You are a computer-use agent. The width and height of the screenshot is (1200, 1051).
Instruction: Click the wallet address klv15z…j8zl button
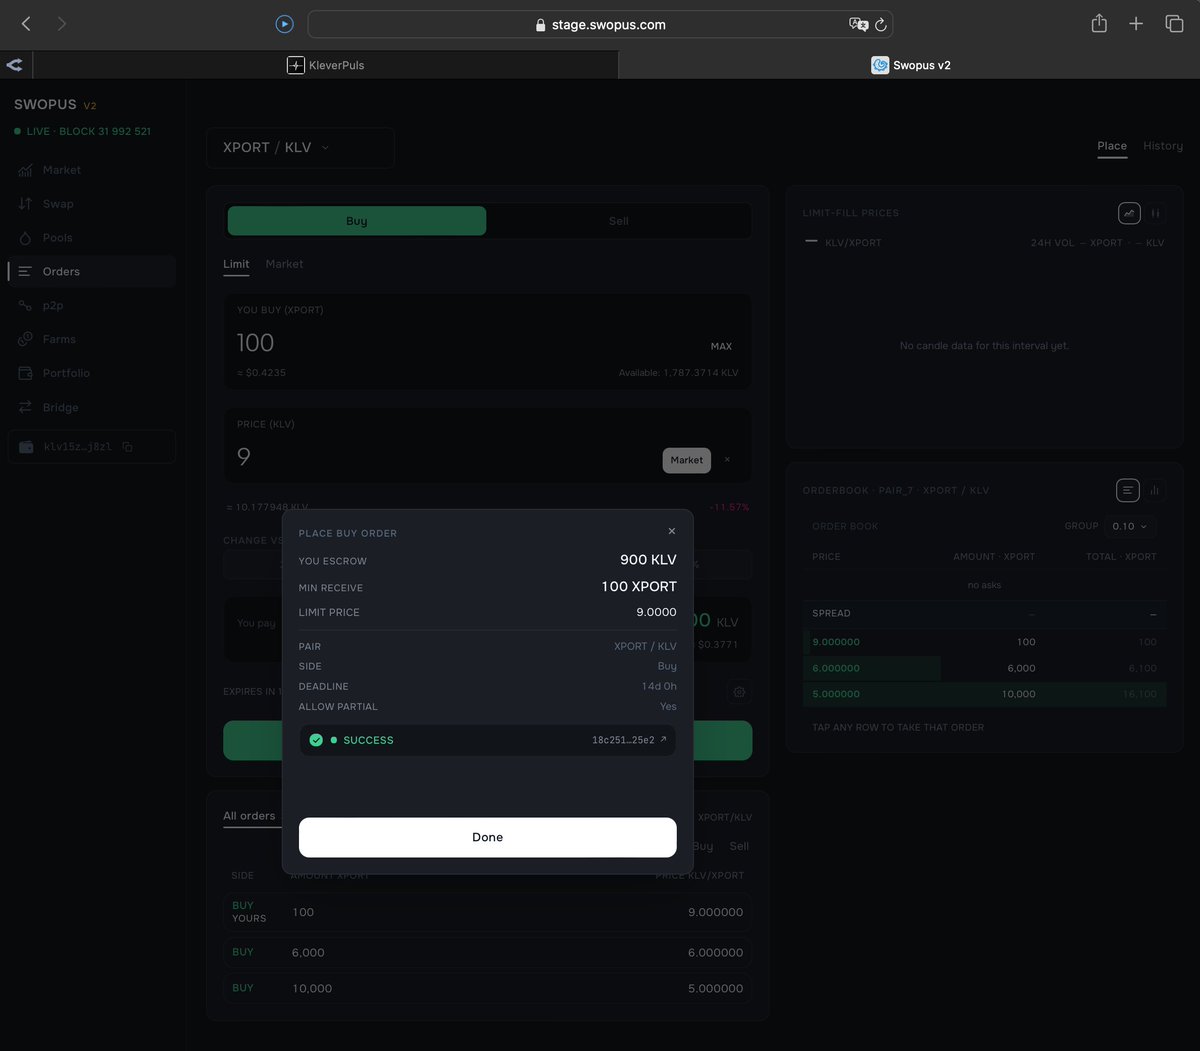(92, 447)
